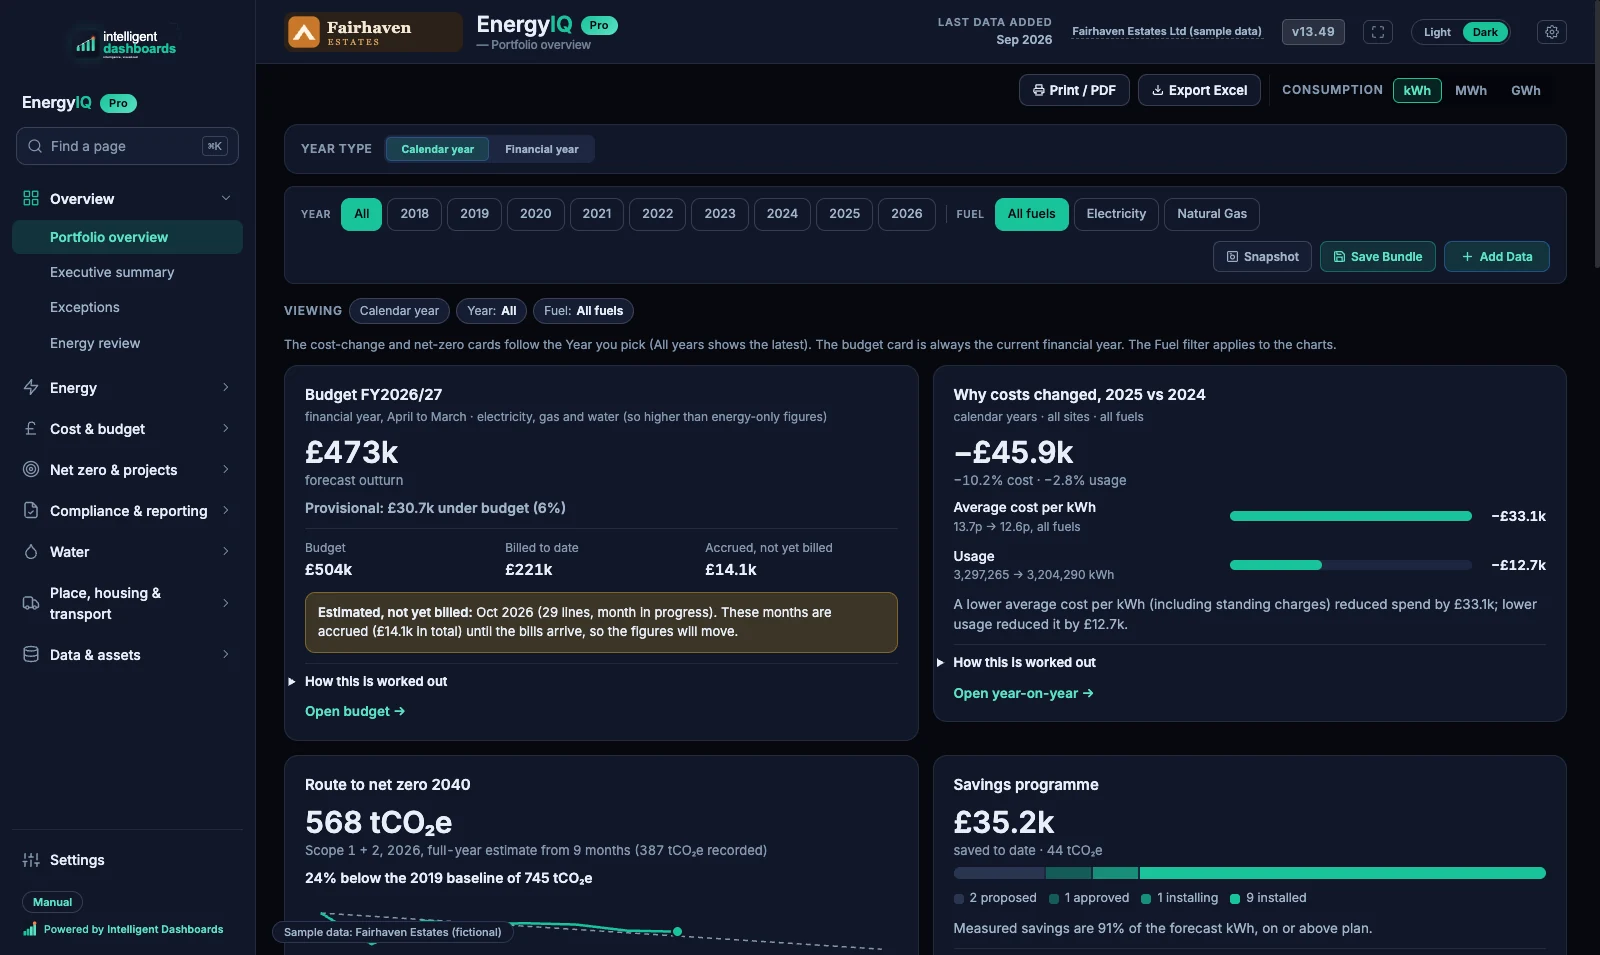Click Fairhaven Estates Ltd sample data label

tap(1166, 31)
